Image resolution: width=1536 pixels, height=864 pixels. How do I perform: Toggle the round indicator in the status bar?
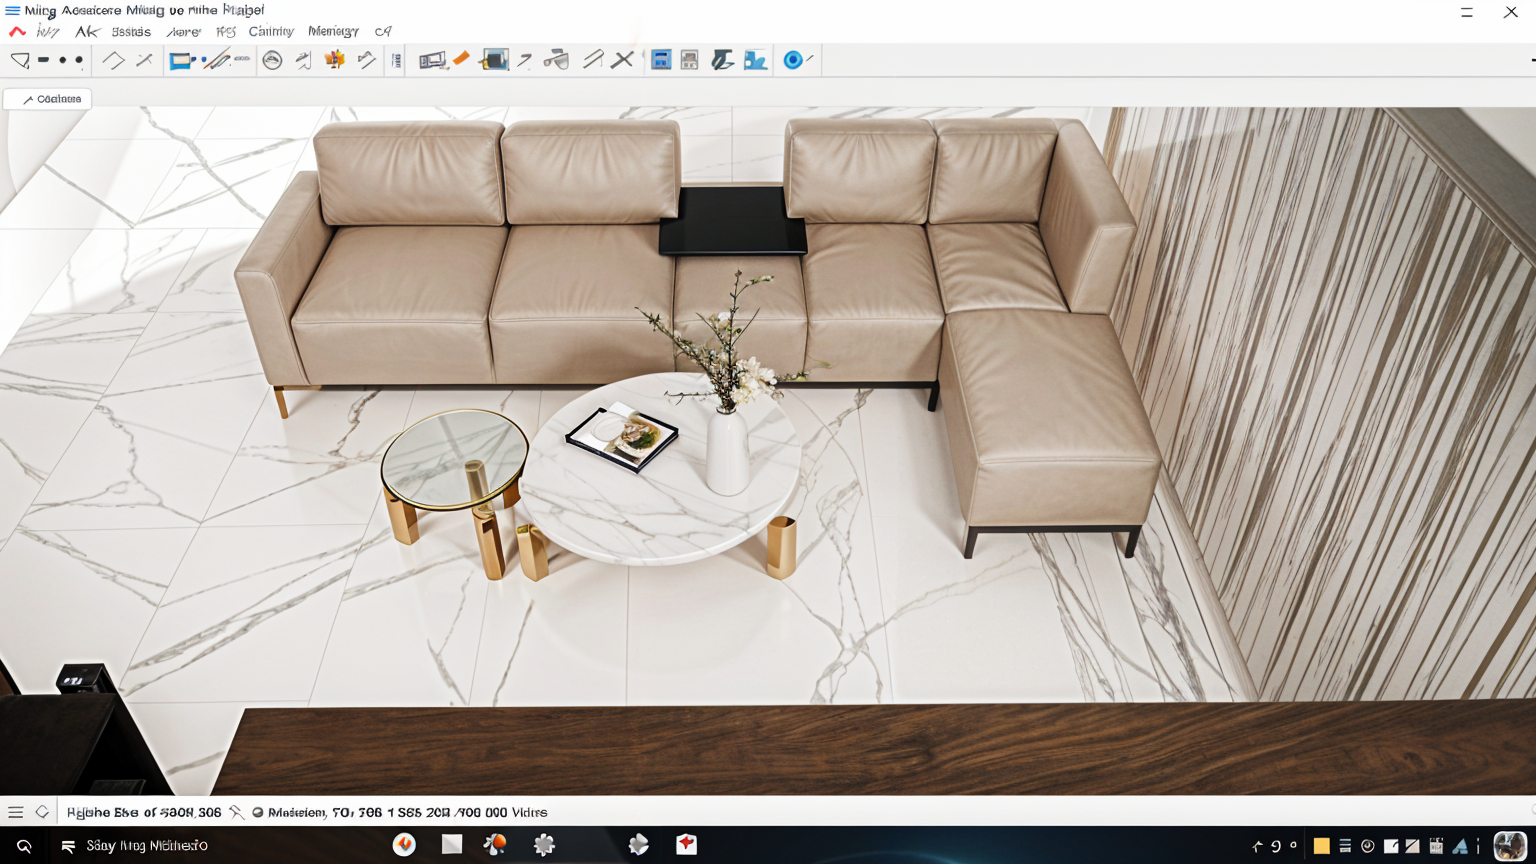[258, 812]
